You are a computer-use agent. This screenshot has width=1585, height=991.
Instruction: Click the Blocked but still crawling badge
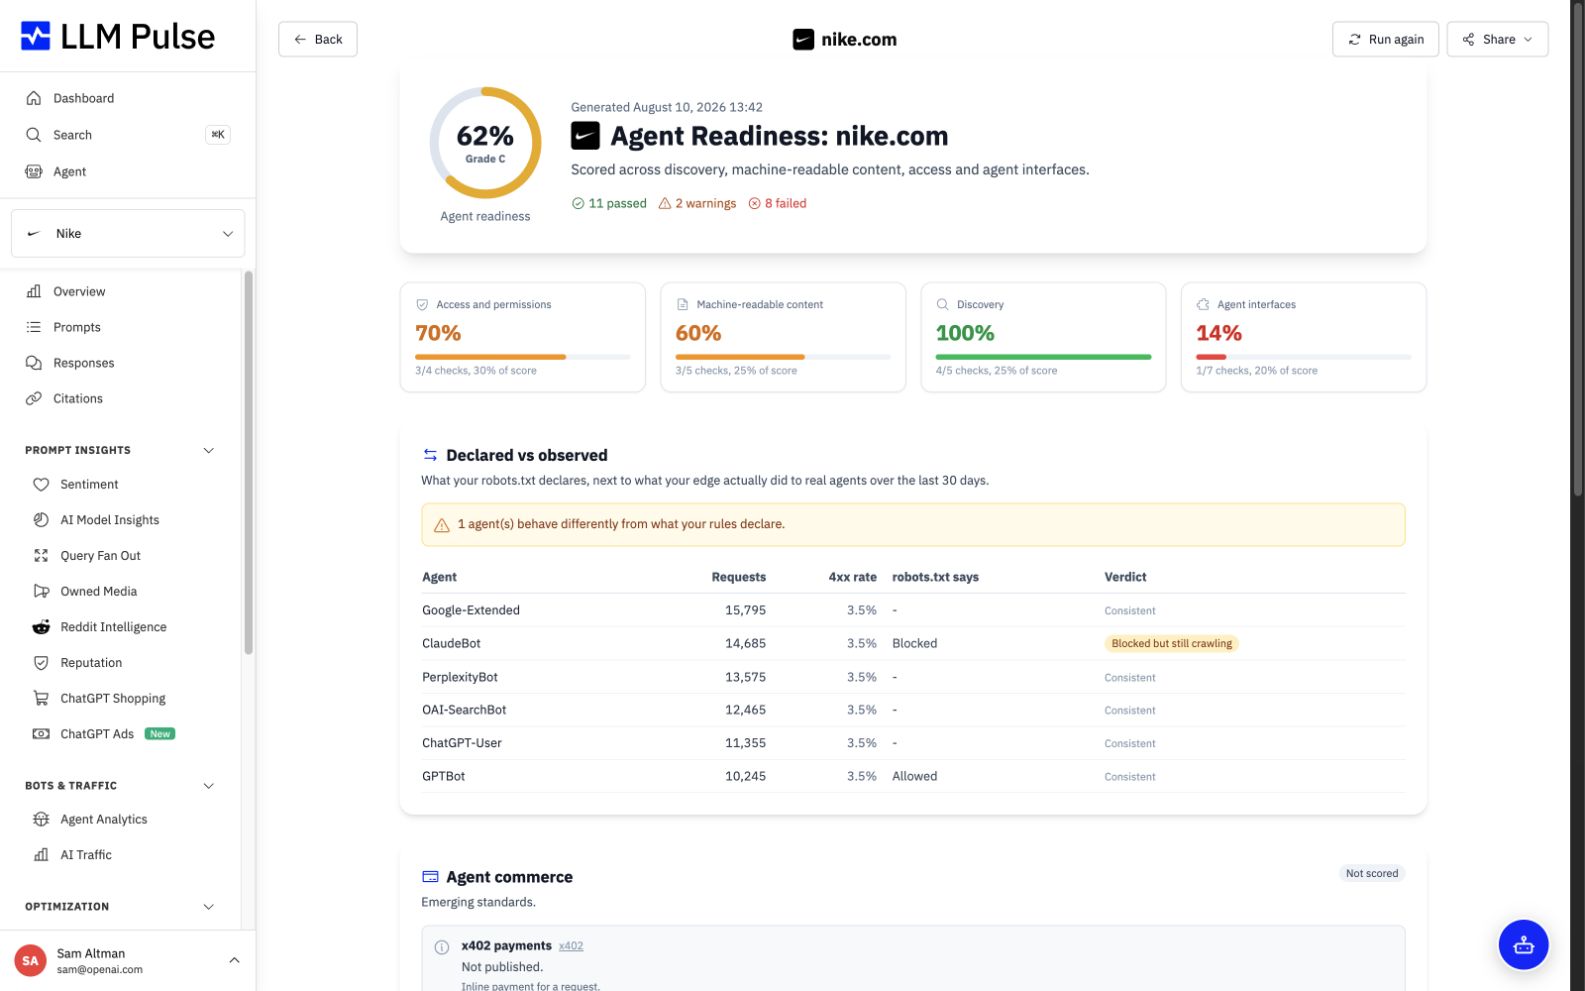1171,644
